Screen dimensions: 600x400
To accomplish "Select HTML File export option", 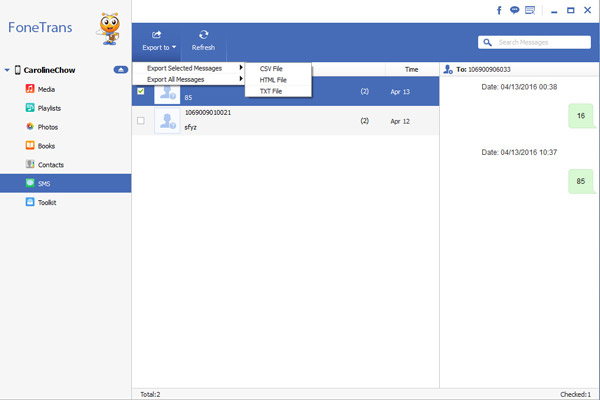I will tap(273, 79).
